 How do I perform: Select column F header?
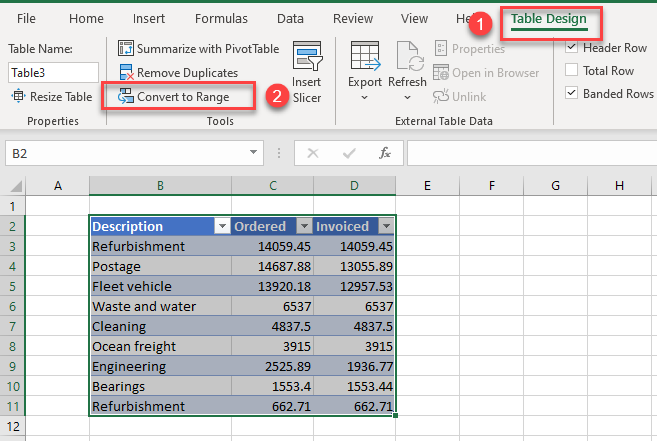click(x=492, y=186)
